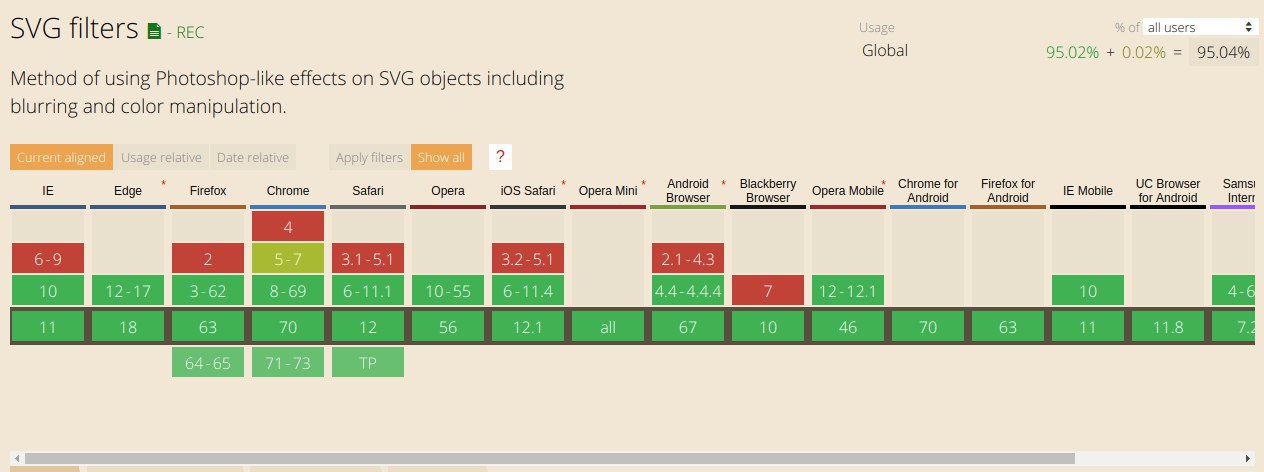This screenshot has width=1264, height=472.
Task: Click the iOS Safari 3.2-5.1 cell
Action: (528, 259)
